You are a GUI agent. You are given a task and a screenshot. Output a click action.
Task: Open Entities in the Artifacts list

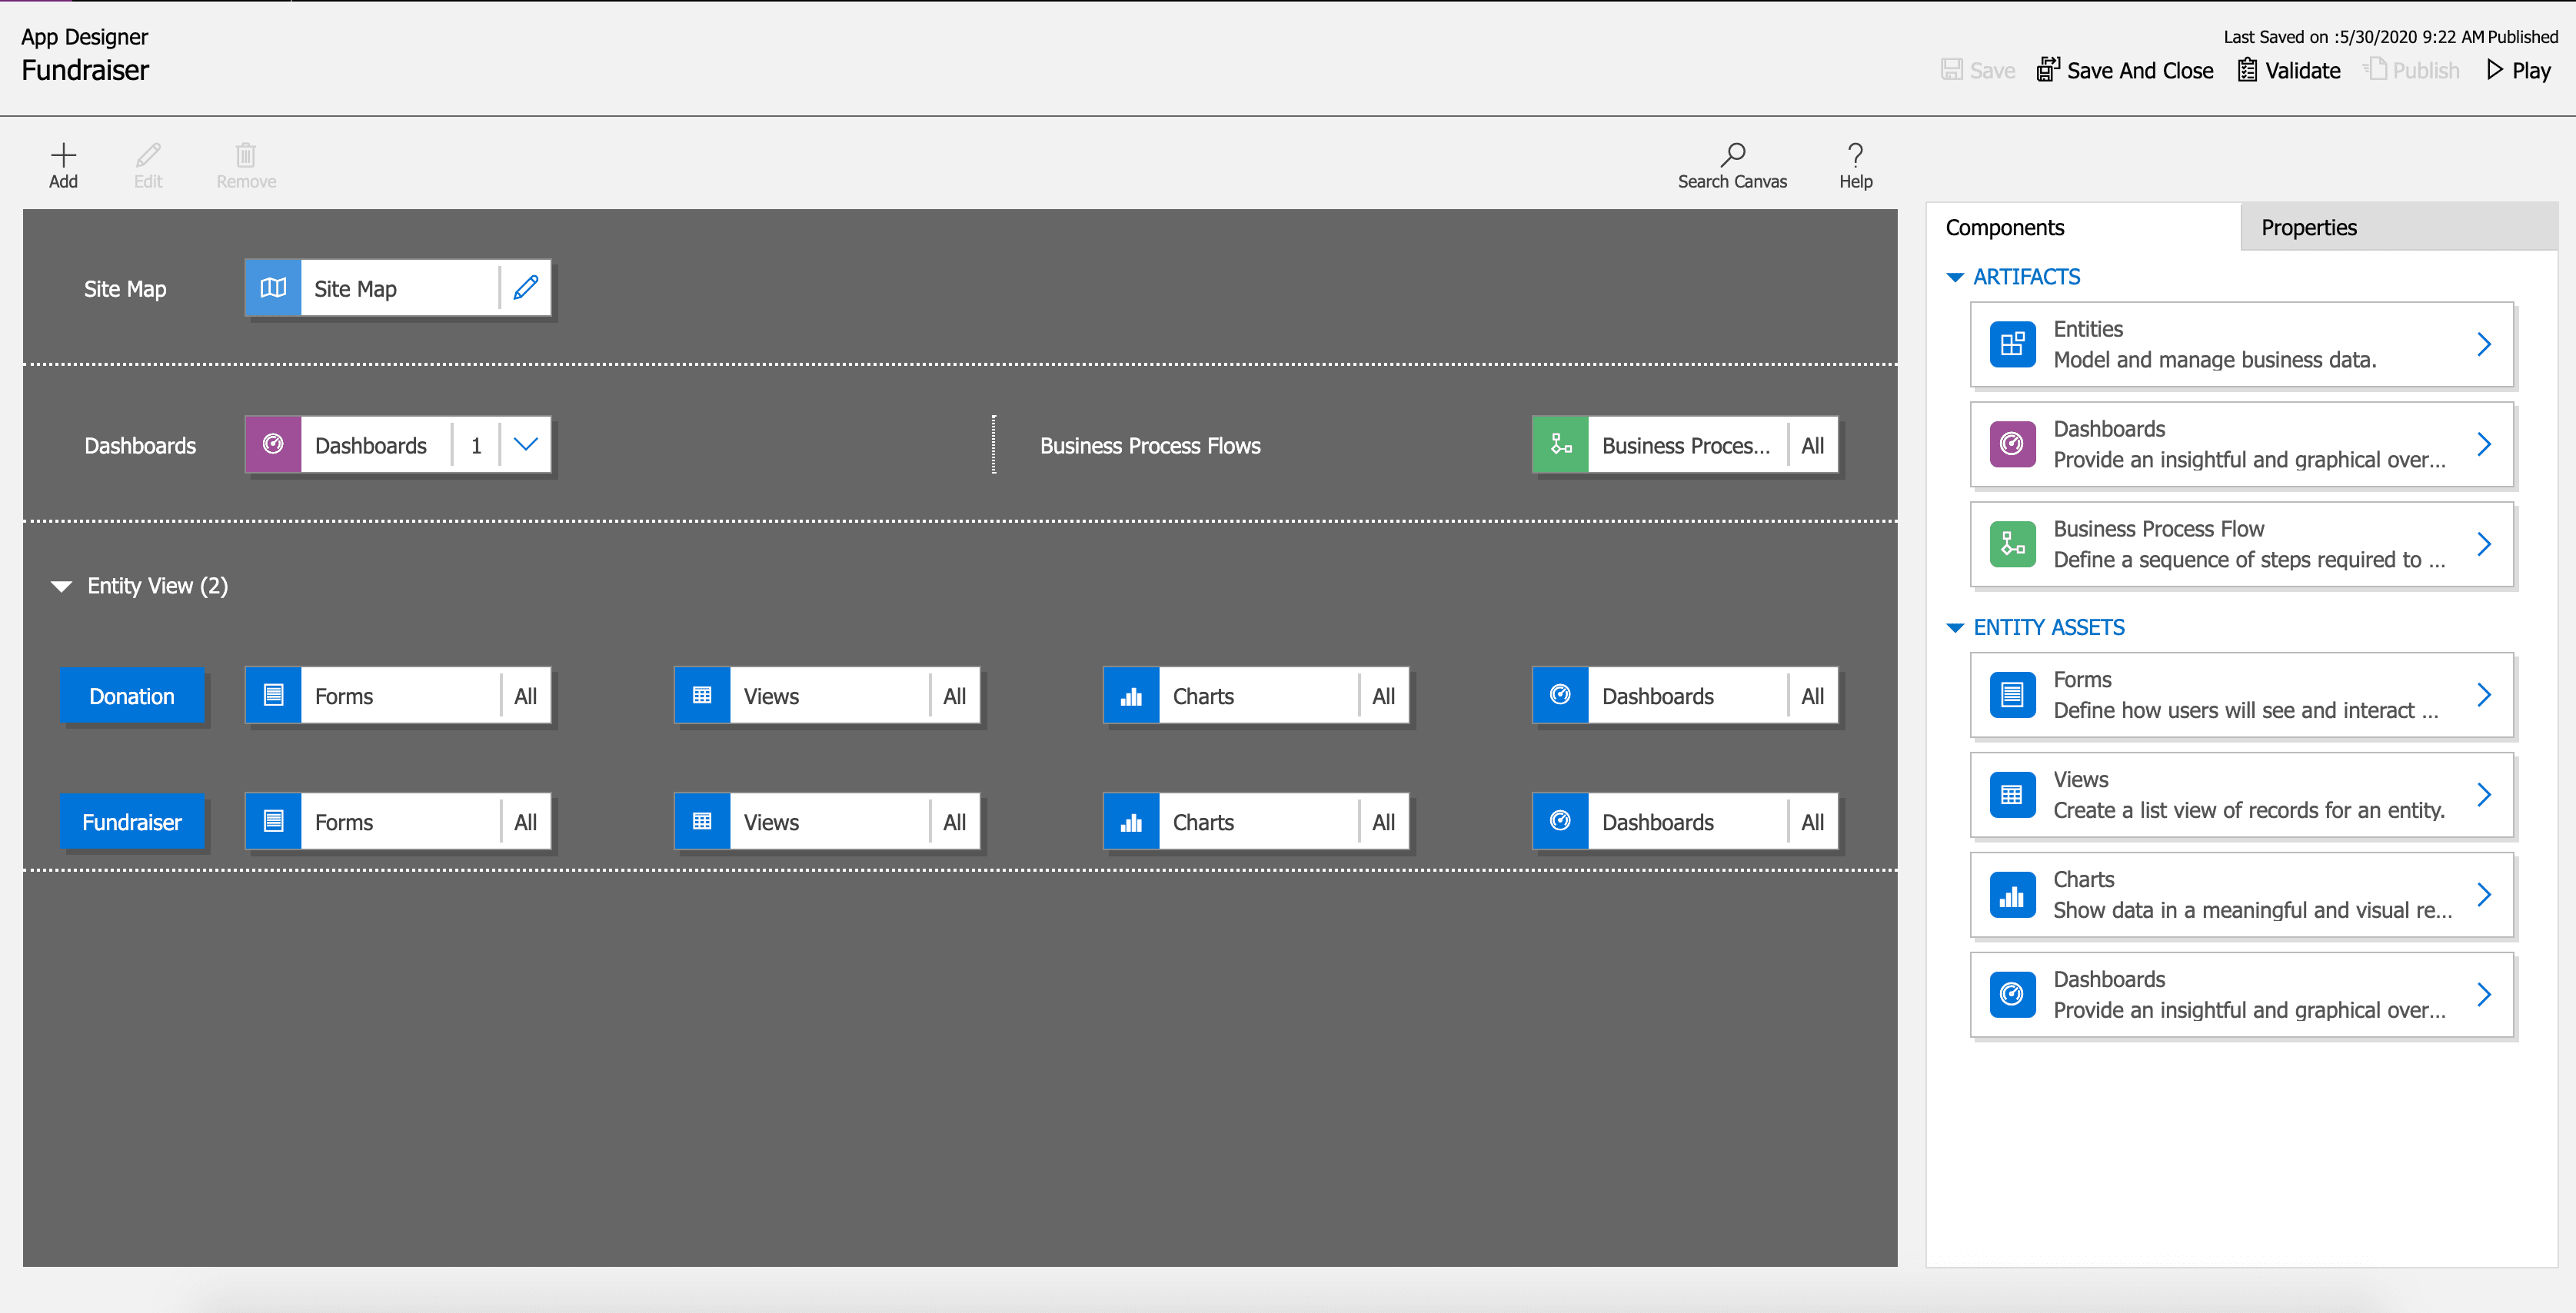(2241, 344)
